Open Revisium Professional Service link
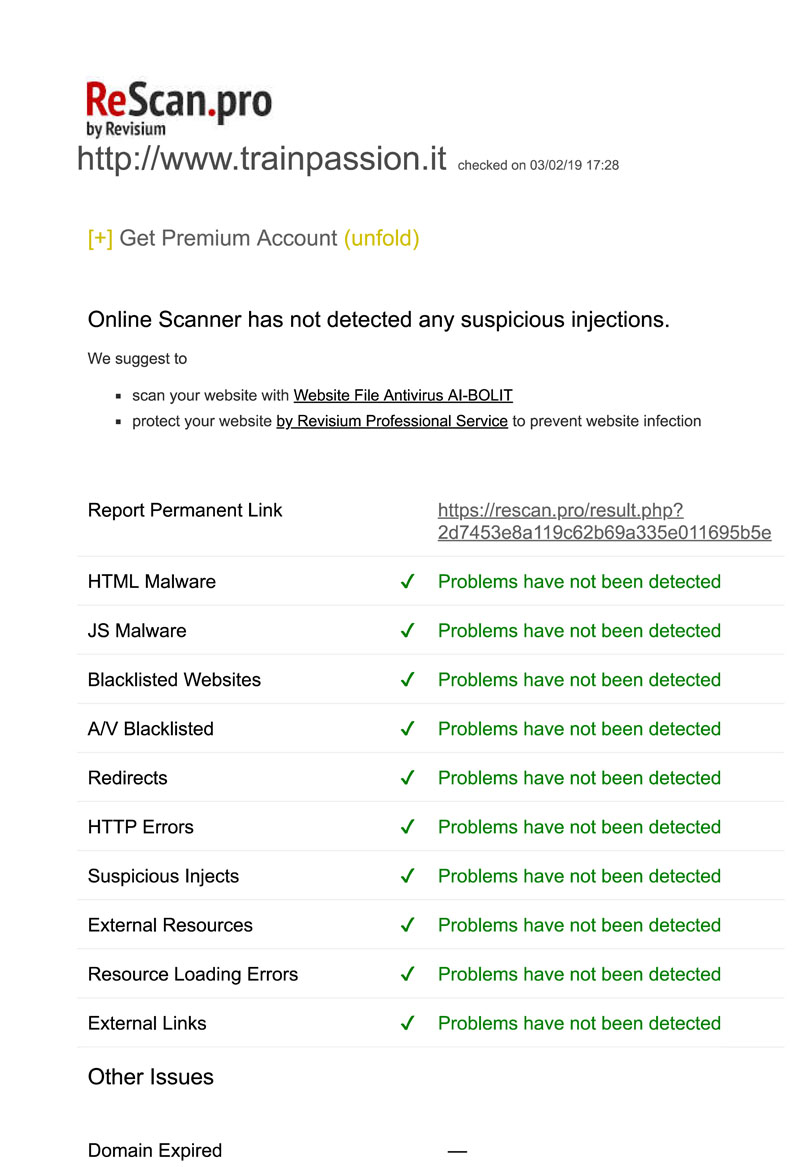The height and width of the screenshot is (1167, 800). coord(392,421)
